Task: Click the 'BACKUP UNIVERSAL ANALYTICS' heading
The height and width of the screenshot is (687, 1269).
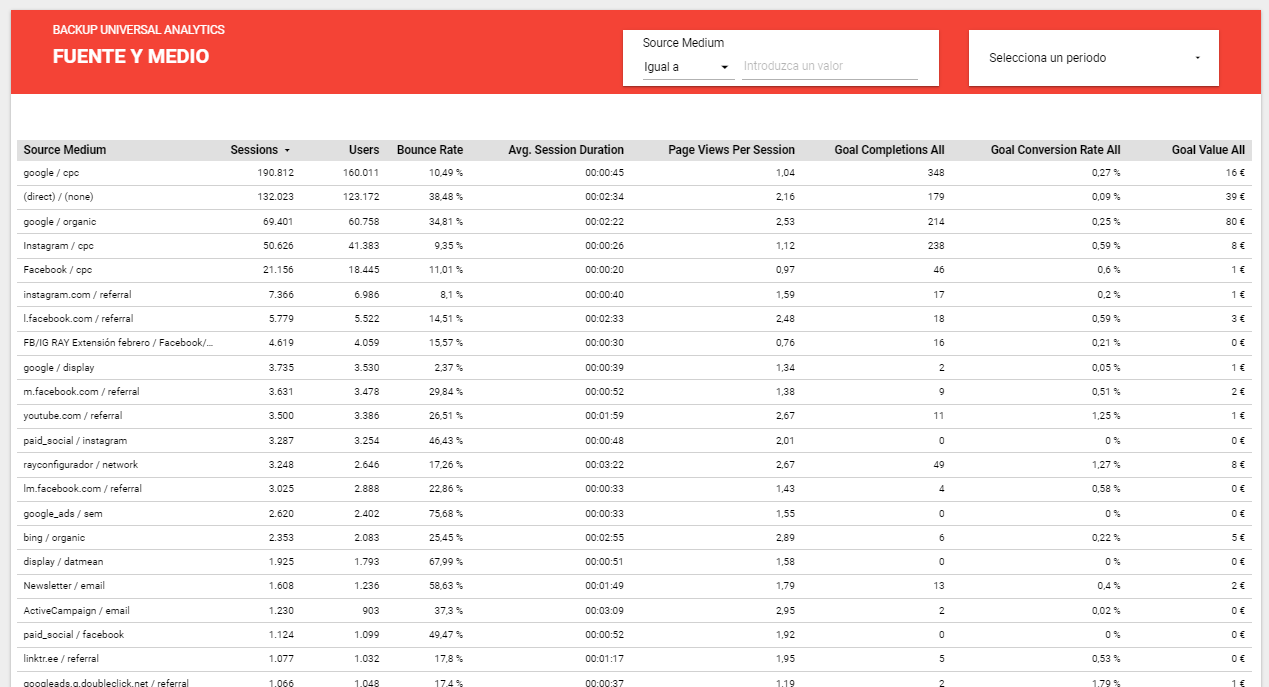Action: (139, 30)
